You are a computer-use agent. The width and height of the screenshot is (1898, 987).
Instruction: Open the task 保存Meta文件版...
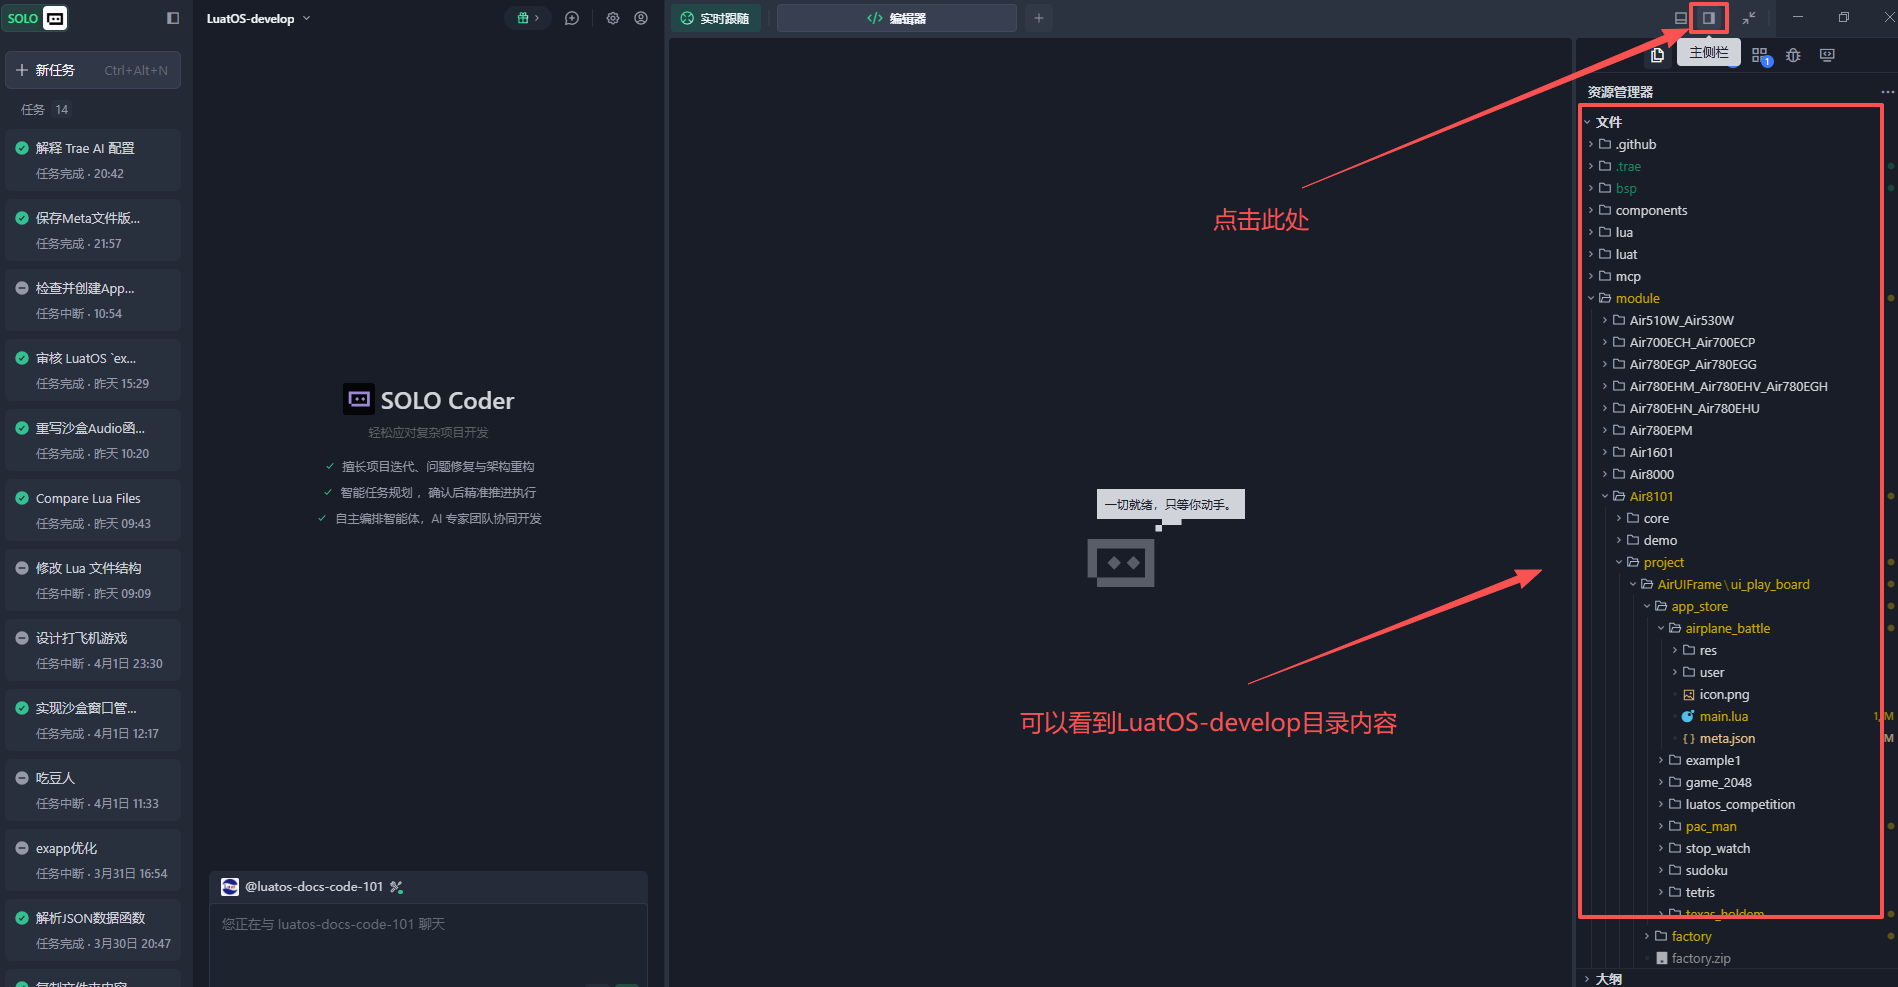93,230
